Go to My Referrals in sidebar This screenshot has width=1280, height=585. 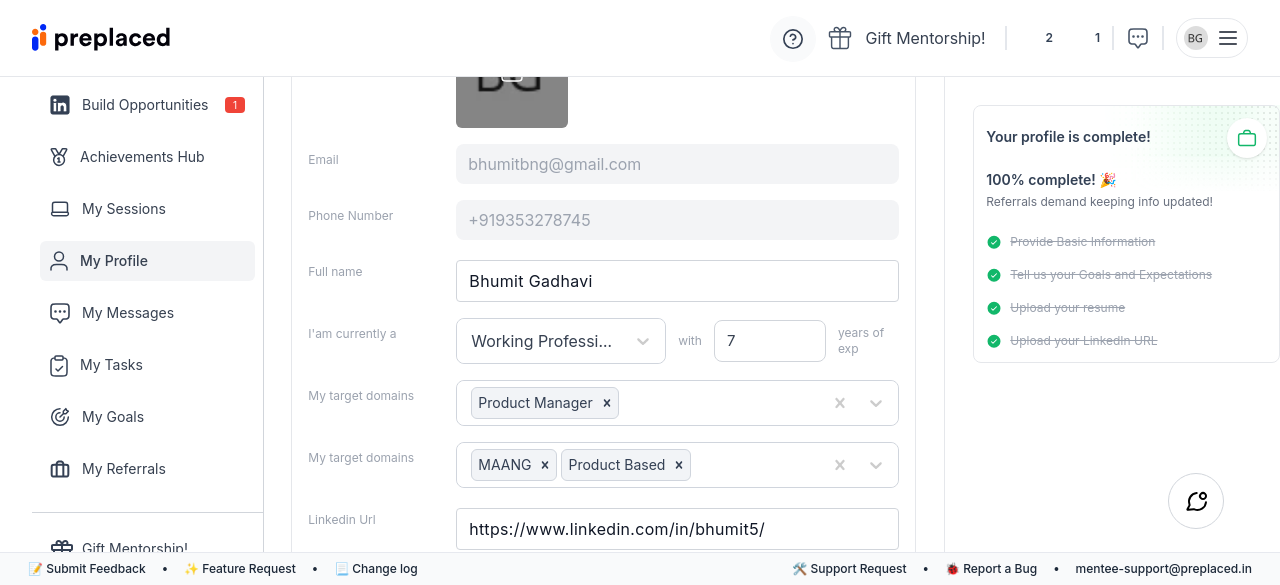(123, 469)
